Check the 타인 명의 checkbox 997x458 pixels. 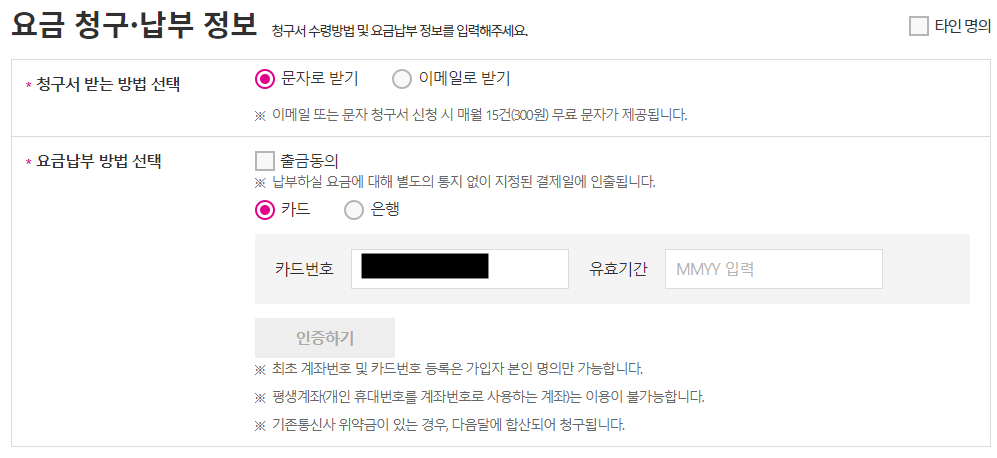pos(919,27)
